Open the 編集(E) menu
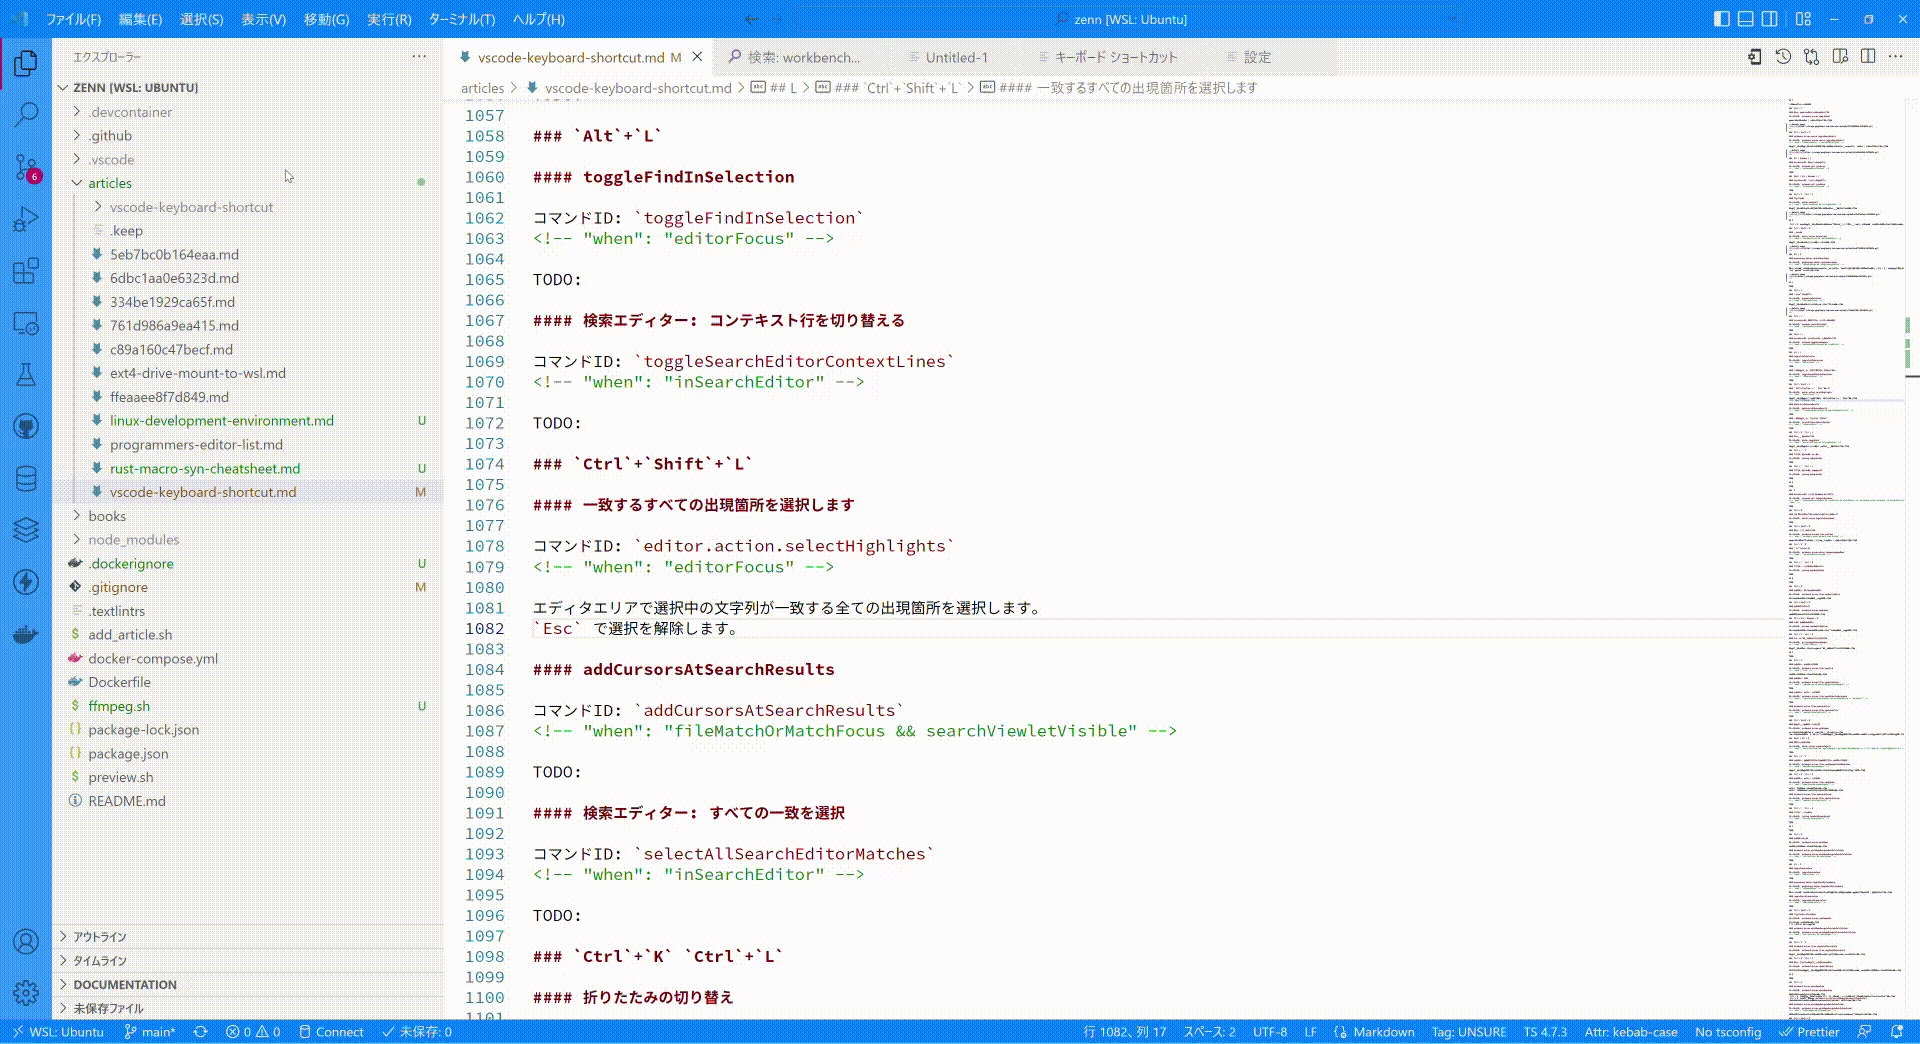The image size is (1920, 1044). click(140, 19)
